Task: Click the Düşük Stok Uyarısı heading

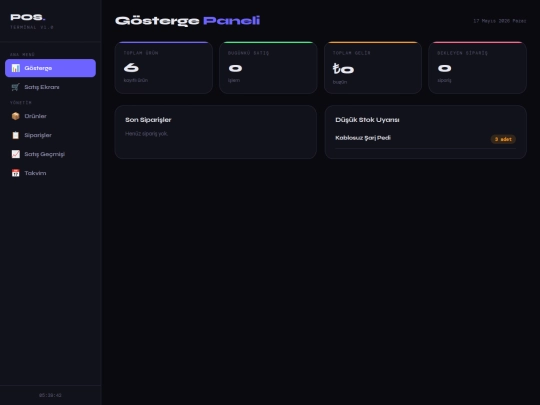Action: click(367, 120)
